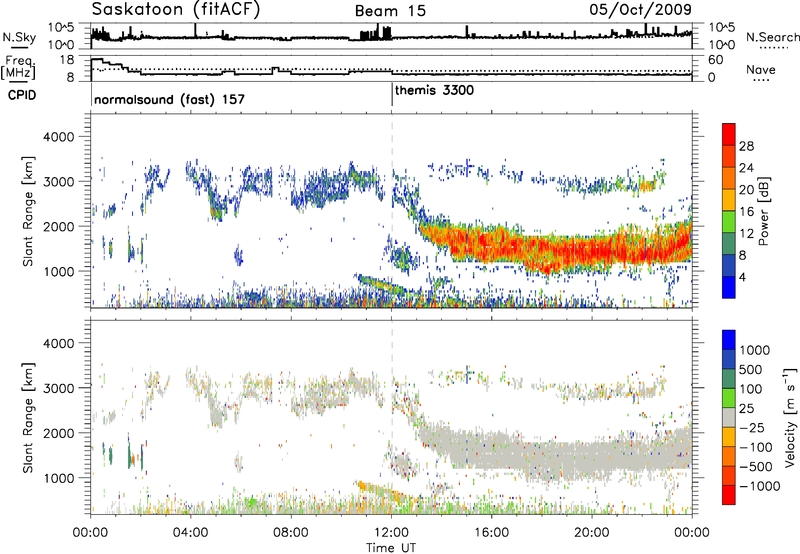
Task: Click the '12:00' time axis tick label
Action: point(391,532)
